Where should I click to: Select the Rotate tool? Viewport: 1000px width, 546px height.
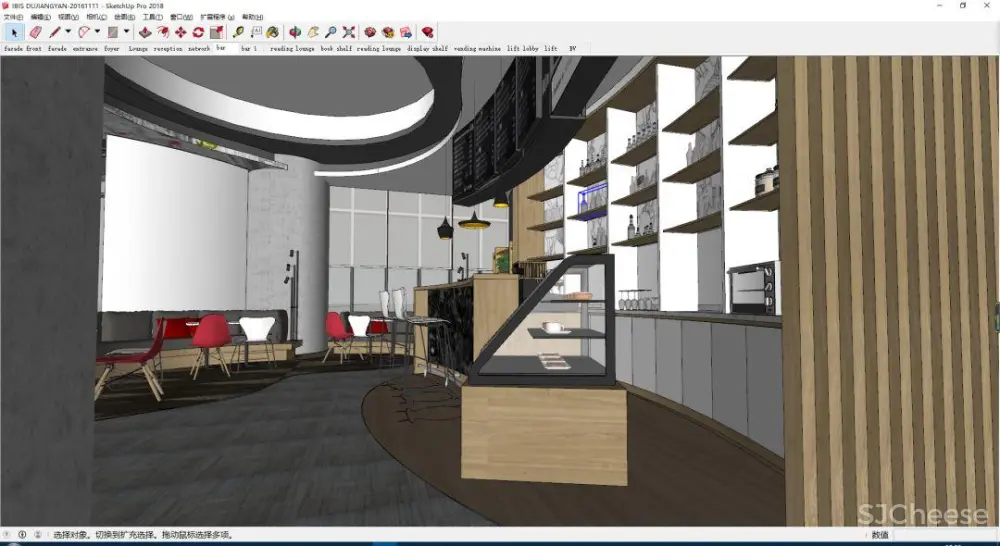pos(199,32)
